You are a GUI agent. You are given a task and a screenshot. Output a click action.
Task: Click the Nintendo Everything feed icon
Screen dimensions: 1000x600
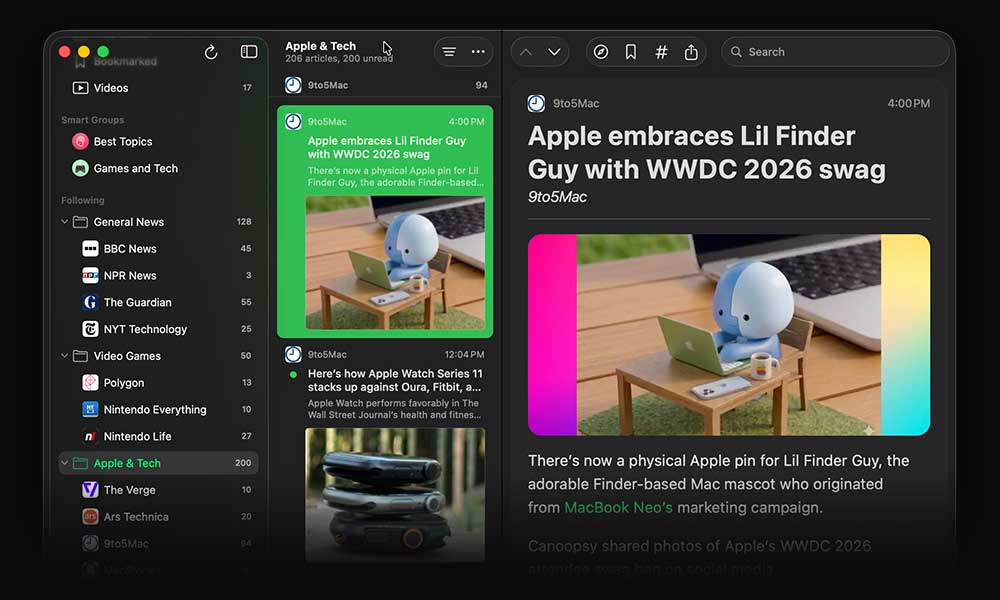click(91, 409)
